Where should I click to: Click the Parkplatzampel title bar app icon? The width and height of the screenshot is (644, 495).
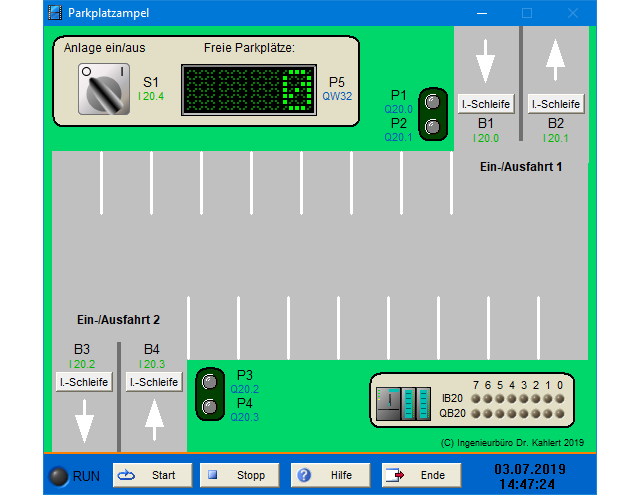point(55,13)
